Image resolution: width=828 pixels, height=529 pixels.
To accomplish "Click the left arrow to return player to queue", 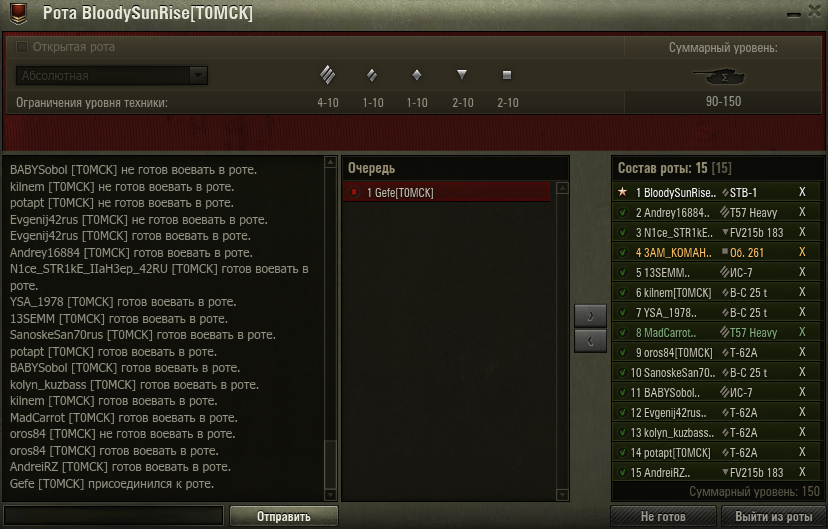I will (x=590, y=341).
